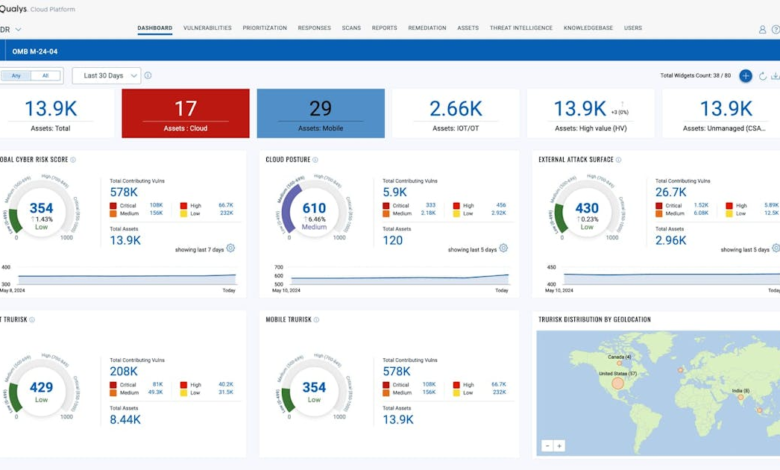Open the Remediation tab
Screen dimensions: 780x470
click(x=427, y=28)
